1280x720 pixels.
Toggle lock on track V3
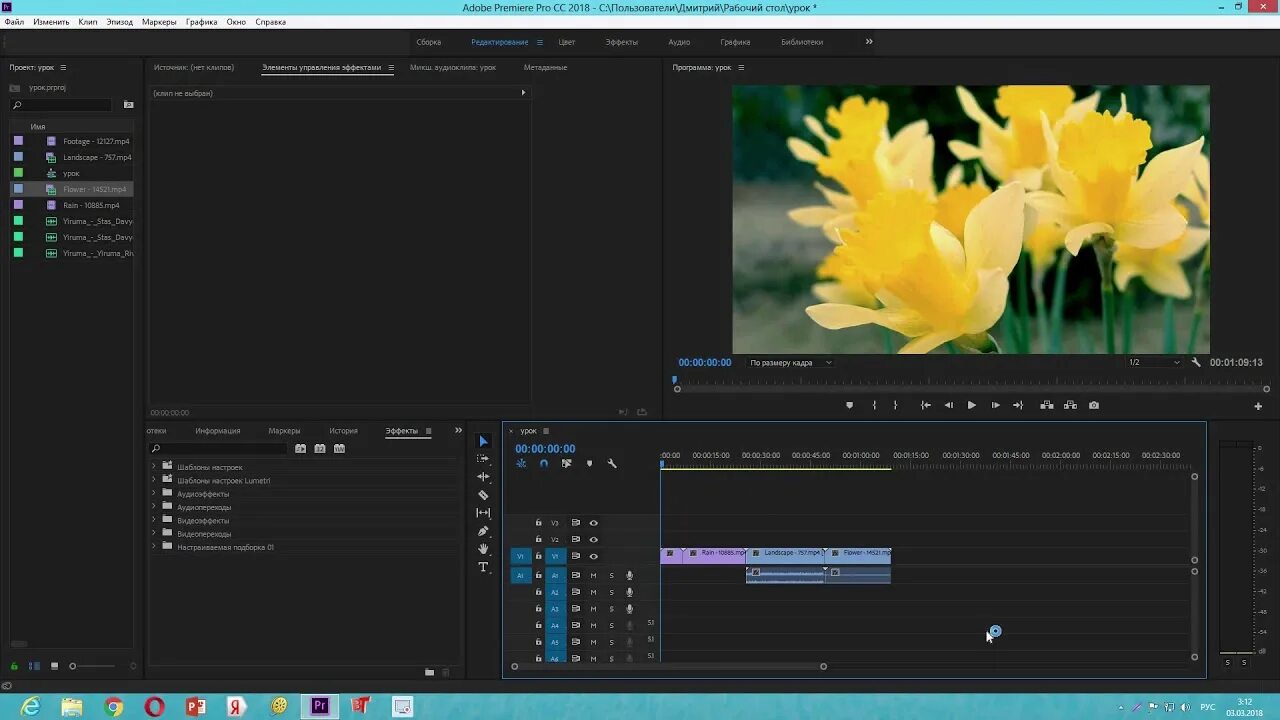538,523
